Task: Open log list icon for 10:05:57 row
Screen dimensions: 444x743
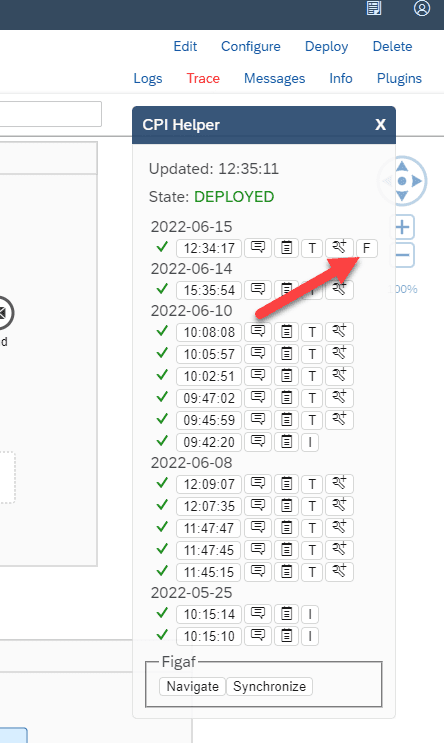Action: (286, 353)
